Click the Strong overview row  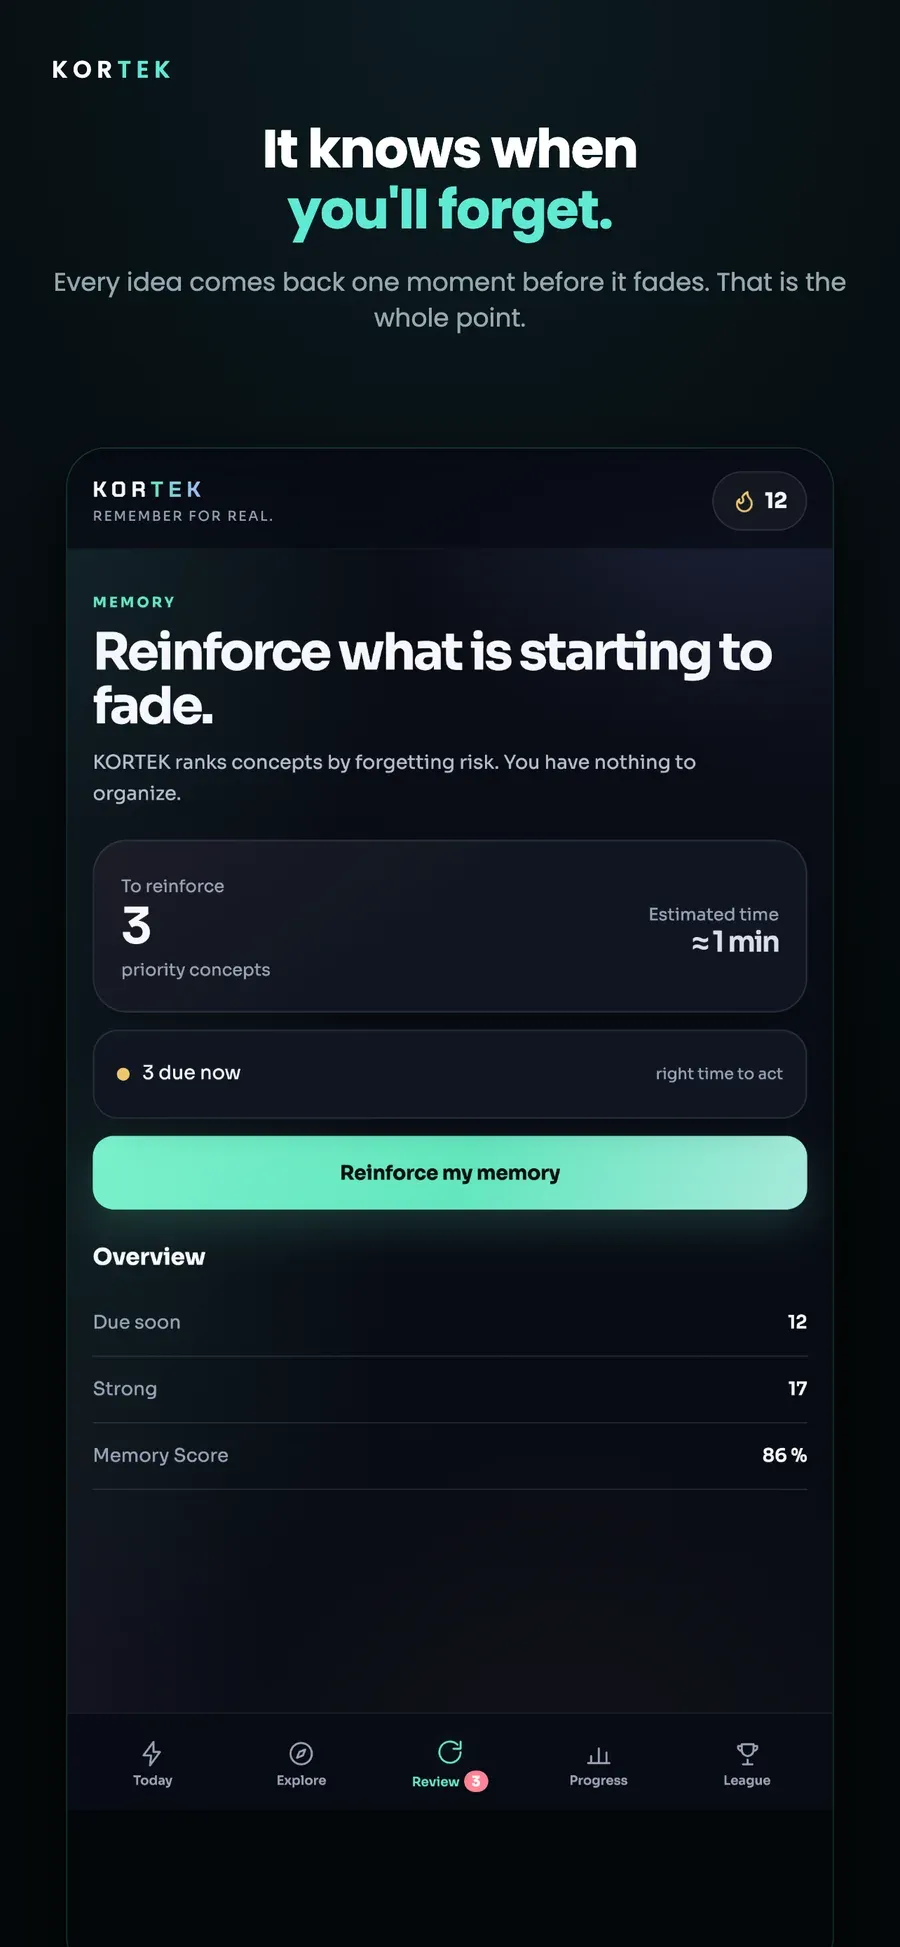450,1389
